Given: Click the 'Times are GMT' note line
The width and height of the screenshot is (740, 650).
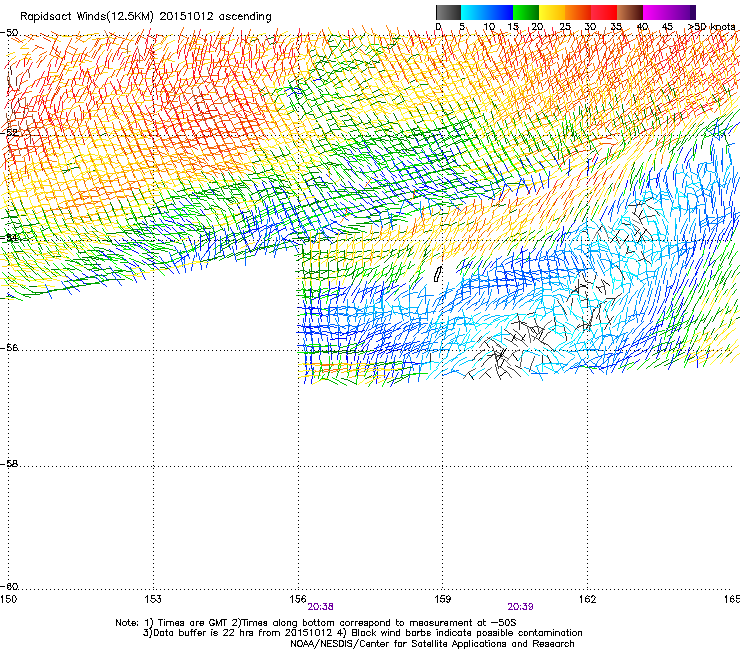Looking at the screenshot, I should pos(316,623).
